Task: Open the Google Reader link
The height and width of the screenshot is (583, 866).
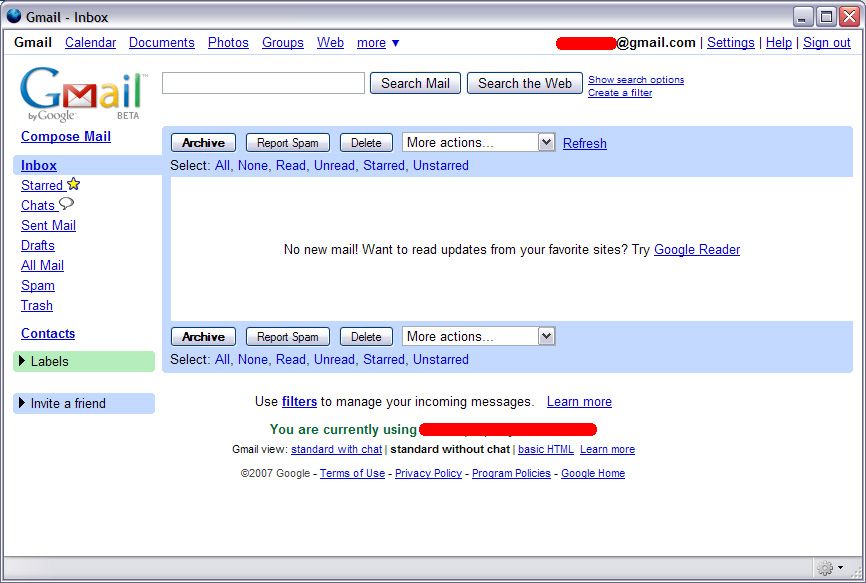Action: point(697,250)
